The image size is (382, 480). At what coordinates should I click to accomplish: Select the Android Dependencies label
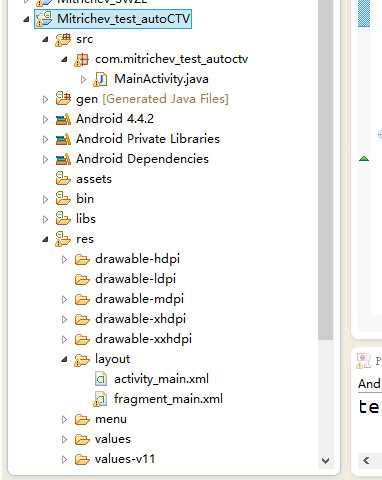(x=142, y=159)
